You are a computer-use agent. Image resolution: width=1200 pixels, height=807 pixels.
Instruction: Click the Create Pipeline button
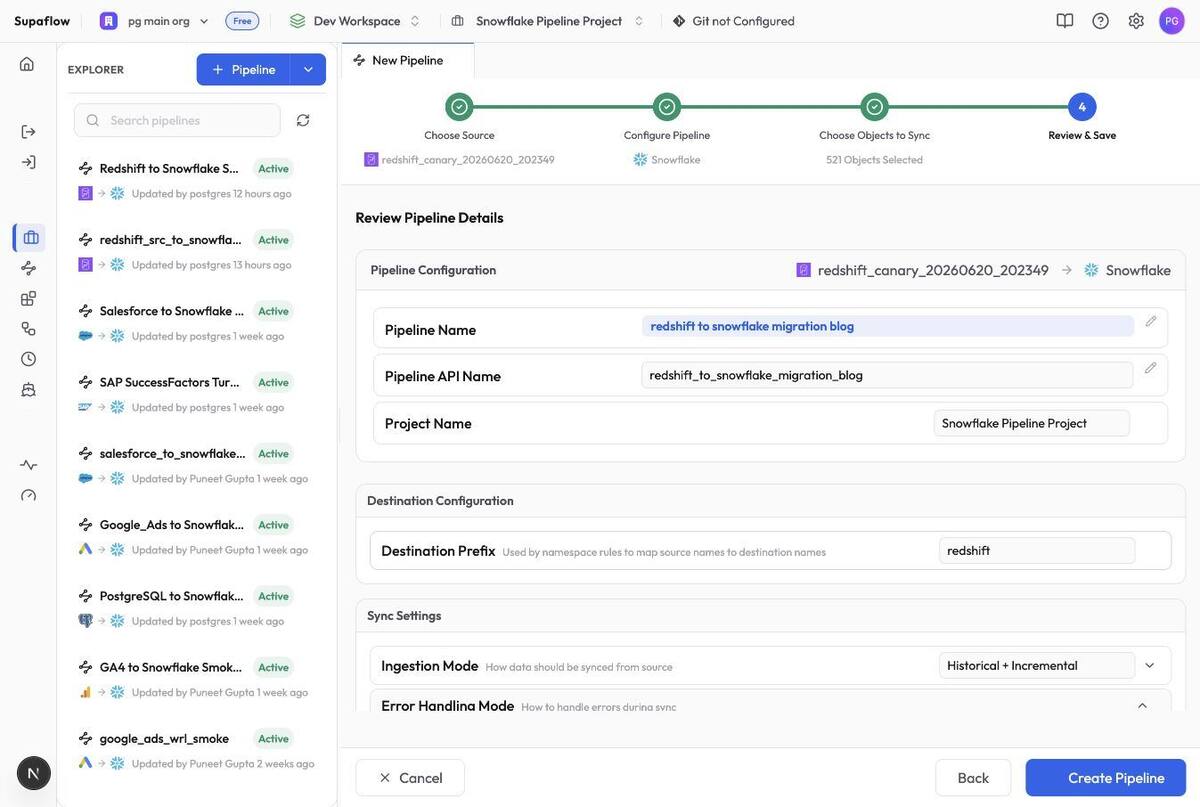[x=1106, y=778]
